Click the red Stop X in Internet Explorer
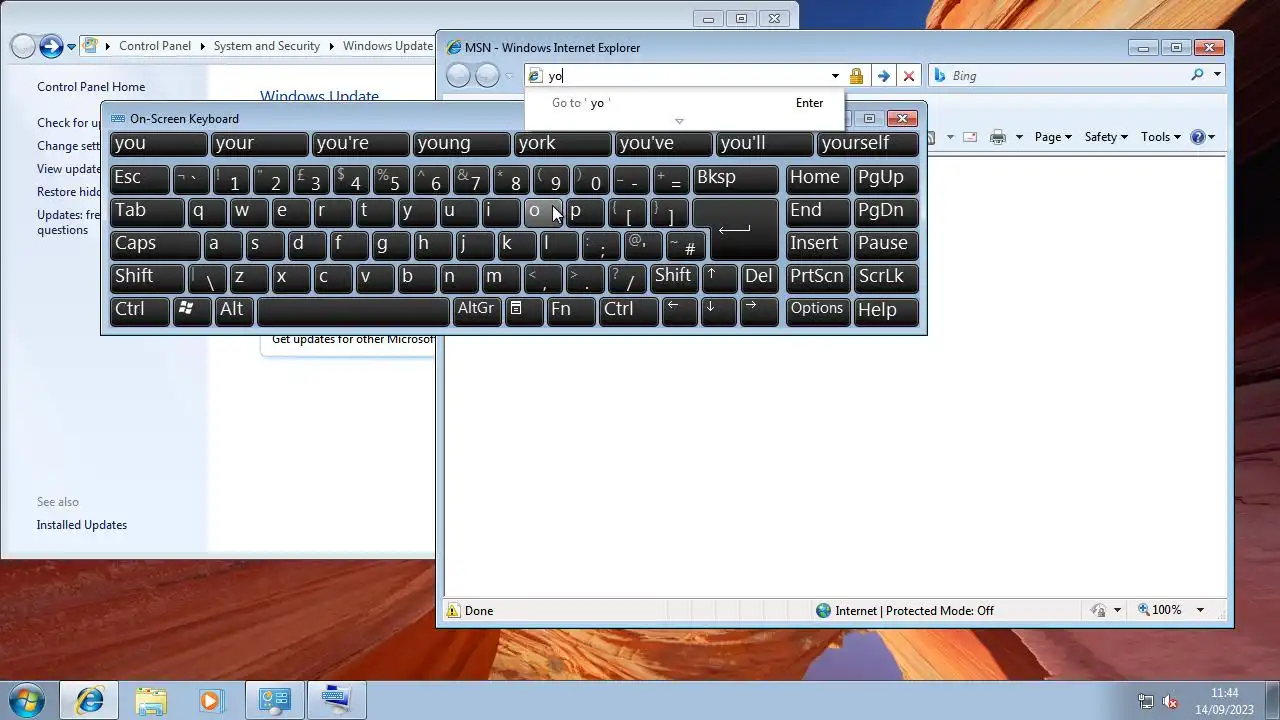 click(x=908, y=76)
